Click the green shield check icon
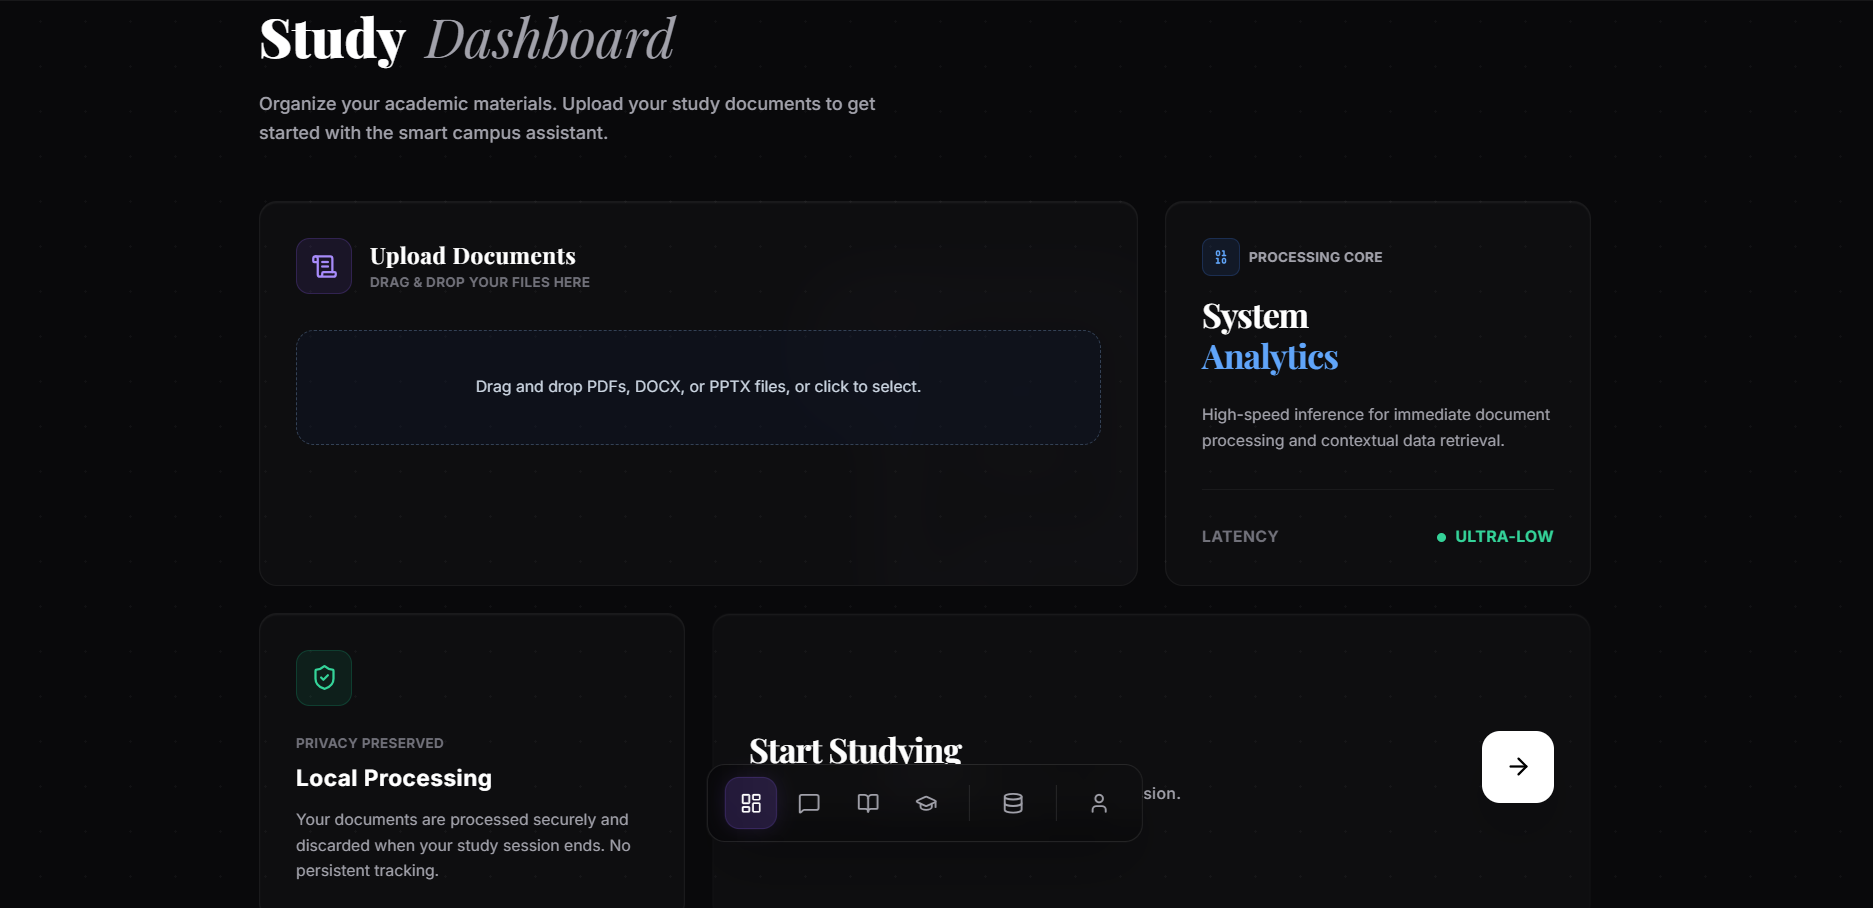Viewport: 1873px width, 908px height. tap(324, 678)
